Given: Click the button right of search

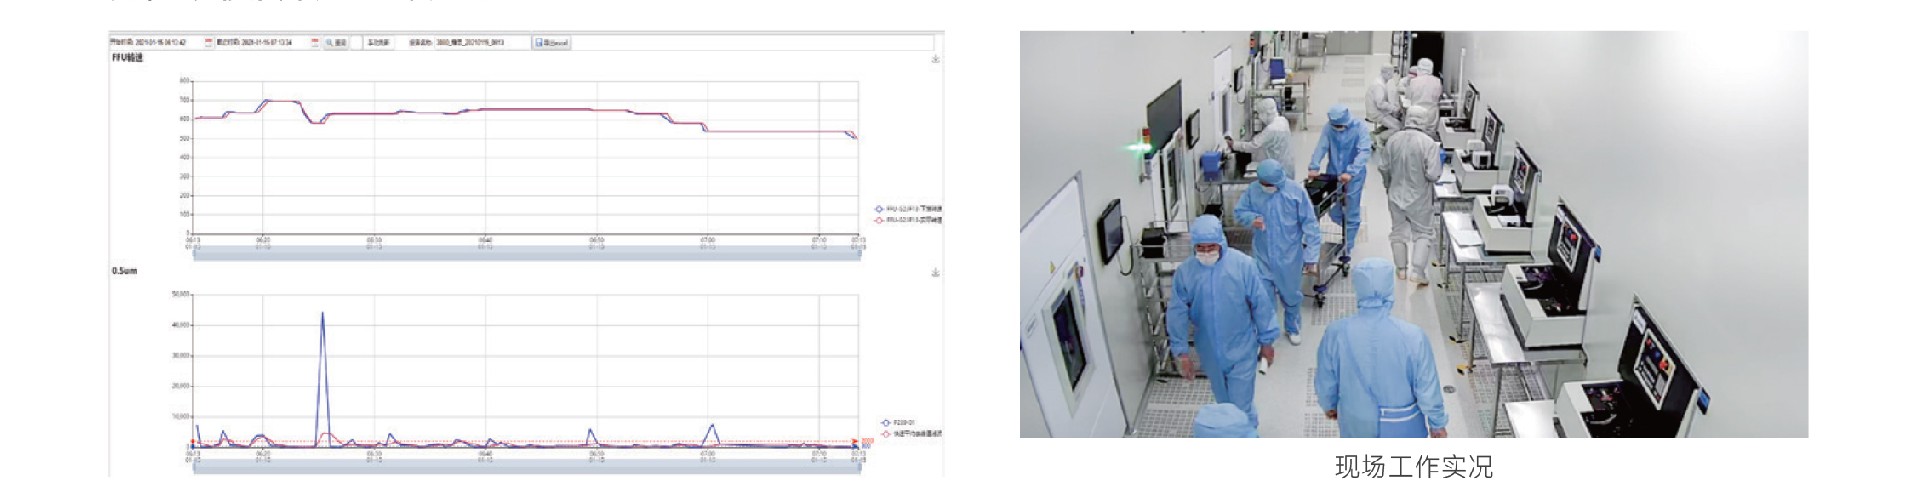Looking at the screenshot, I should click(378, 43).
